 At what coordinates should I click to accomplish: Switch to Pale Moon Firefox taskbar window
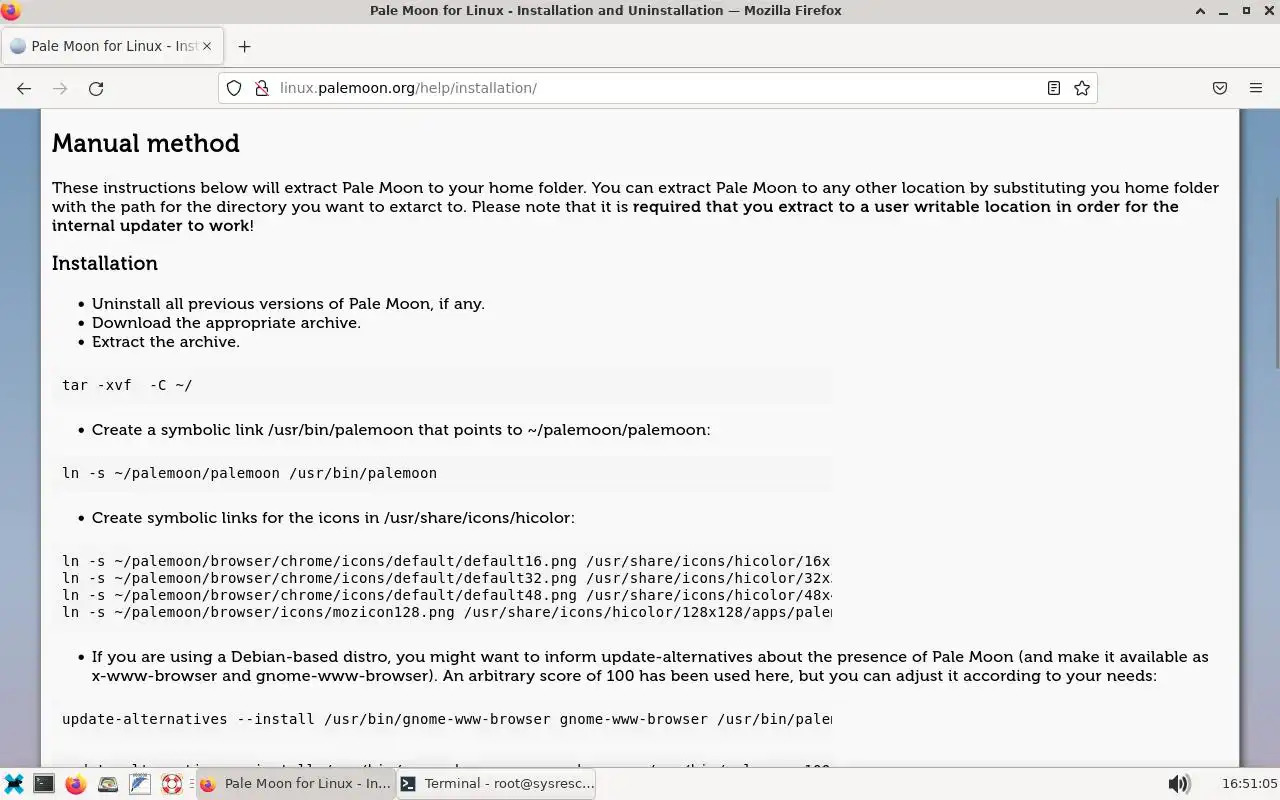296,784
